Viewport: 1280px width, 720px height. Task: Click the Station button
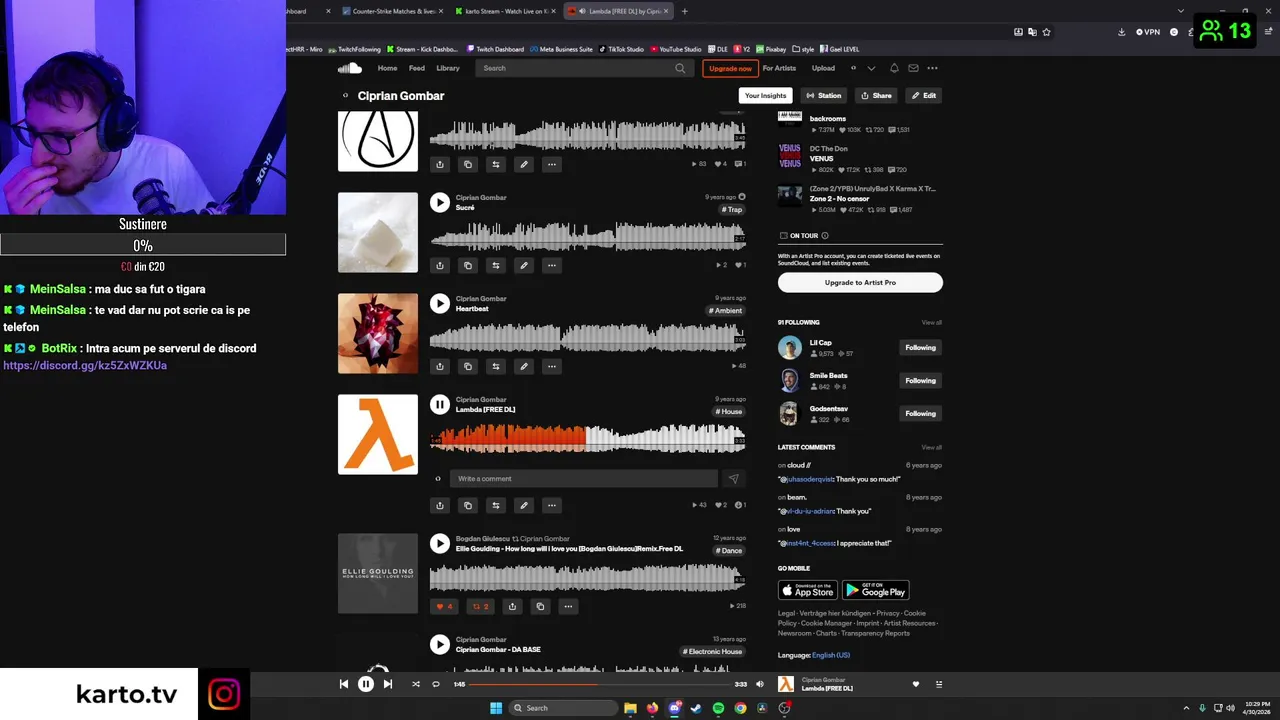(825, 96)
